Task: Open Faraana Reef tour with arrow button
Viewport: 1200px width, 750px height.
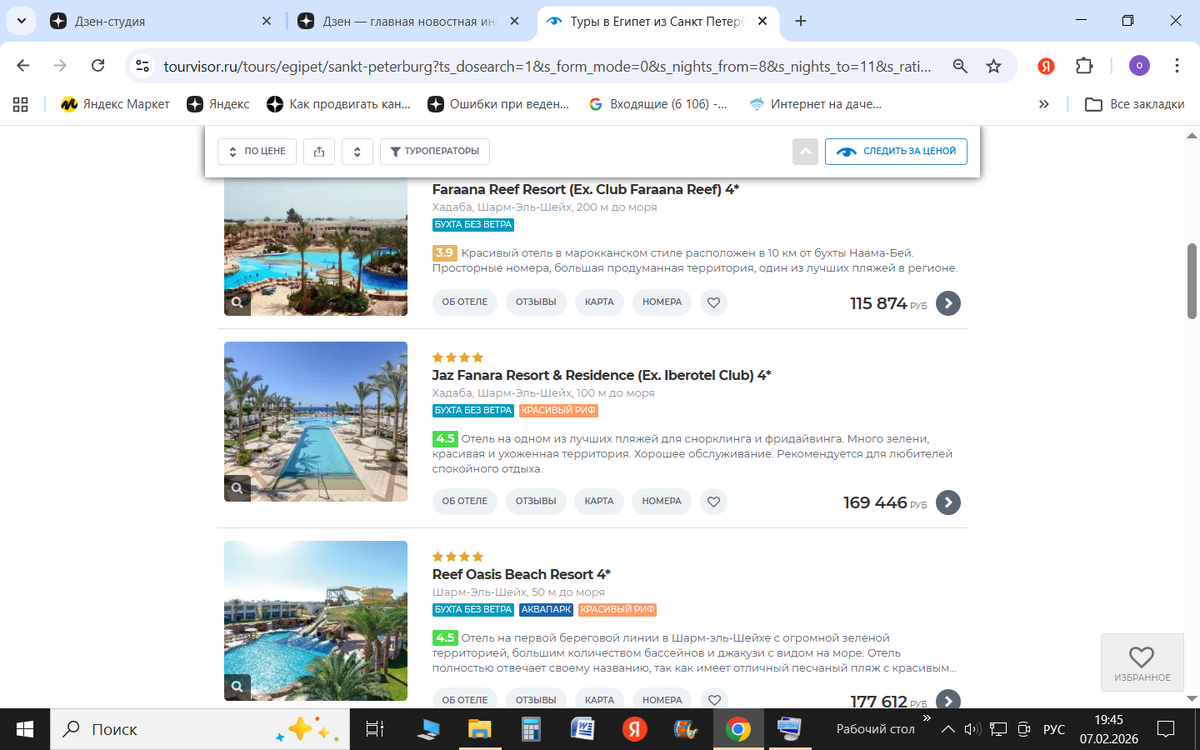Action: tap(948, 303)
